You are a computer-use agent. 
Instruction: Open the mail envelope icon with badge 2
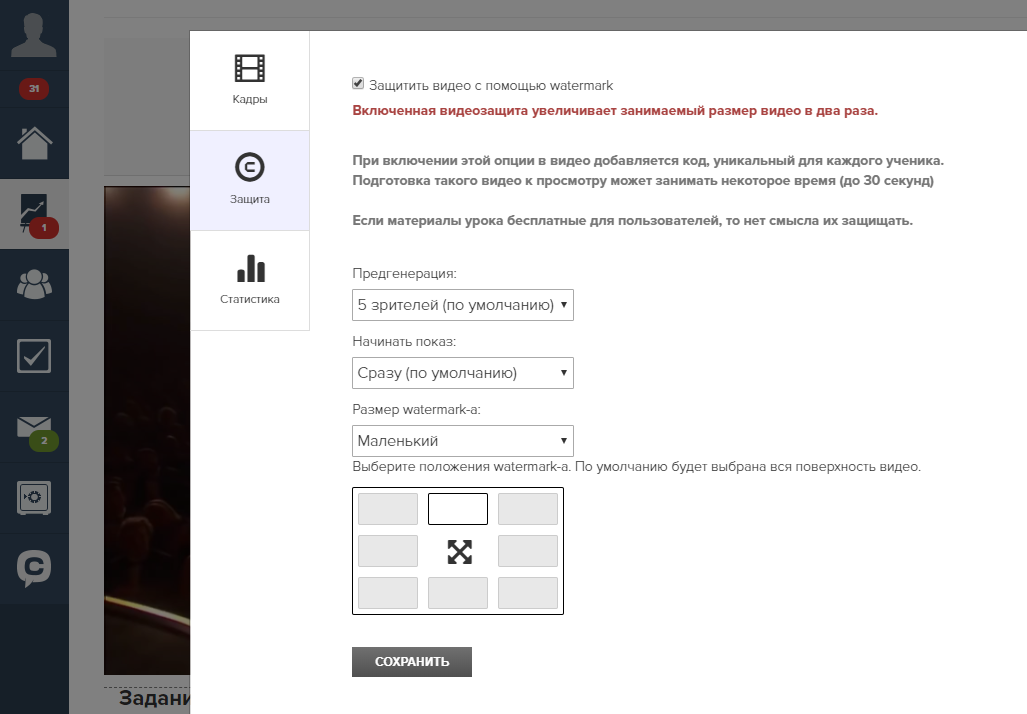click(x=34, y=427)
